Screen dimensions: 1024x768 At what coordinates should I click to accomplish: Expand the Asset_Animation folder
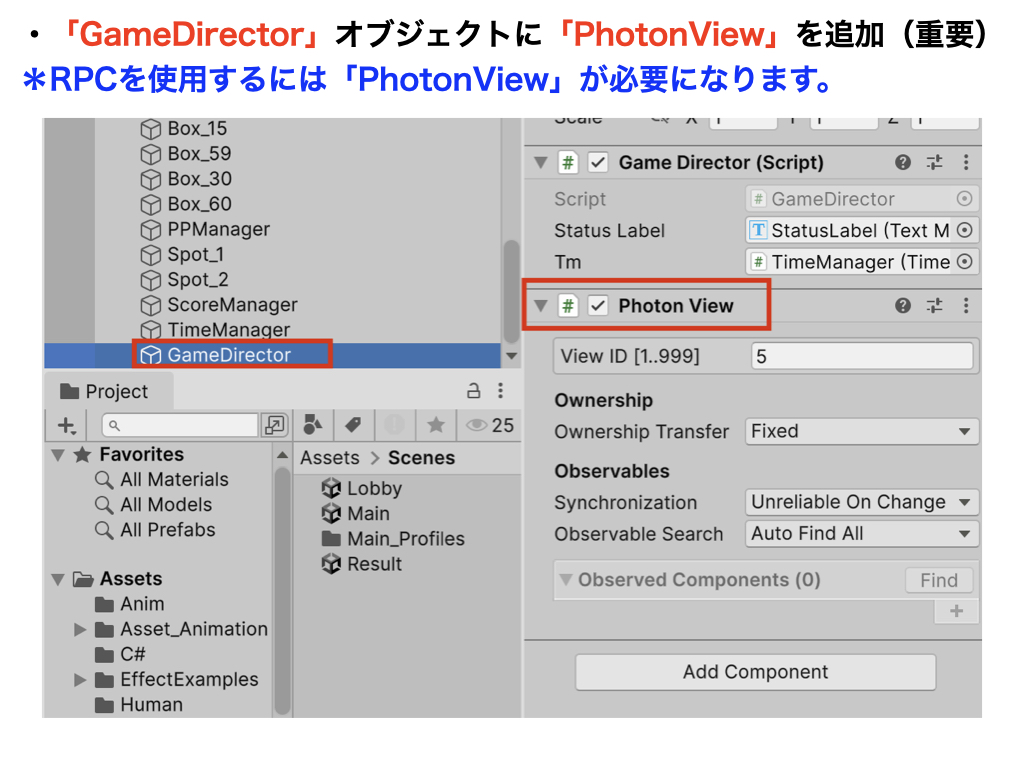[x=80, y=630]
